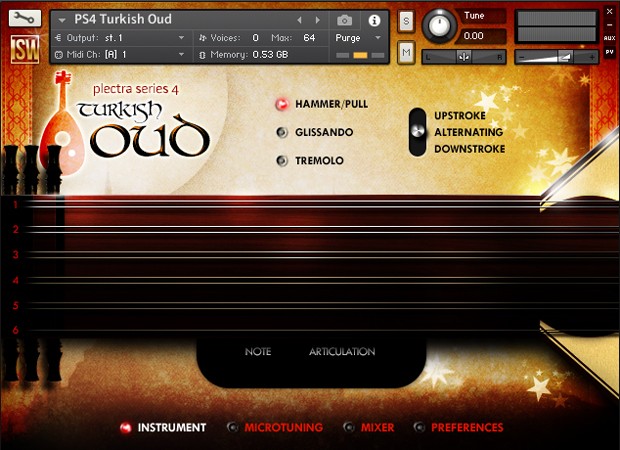Close the instrument with X icon
This screenshot has height=450, width=620.
pos(609,11)
